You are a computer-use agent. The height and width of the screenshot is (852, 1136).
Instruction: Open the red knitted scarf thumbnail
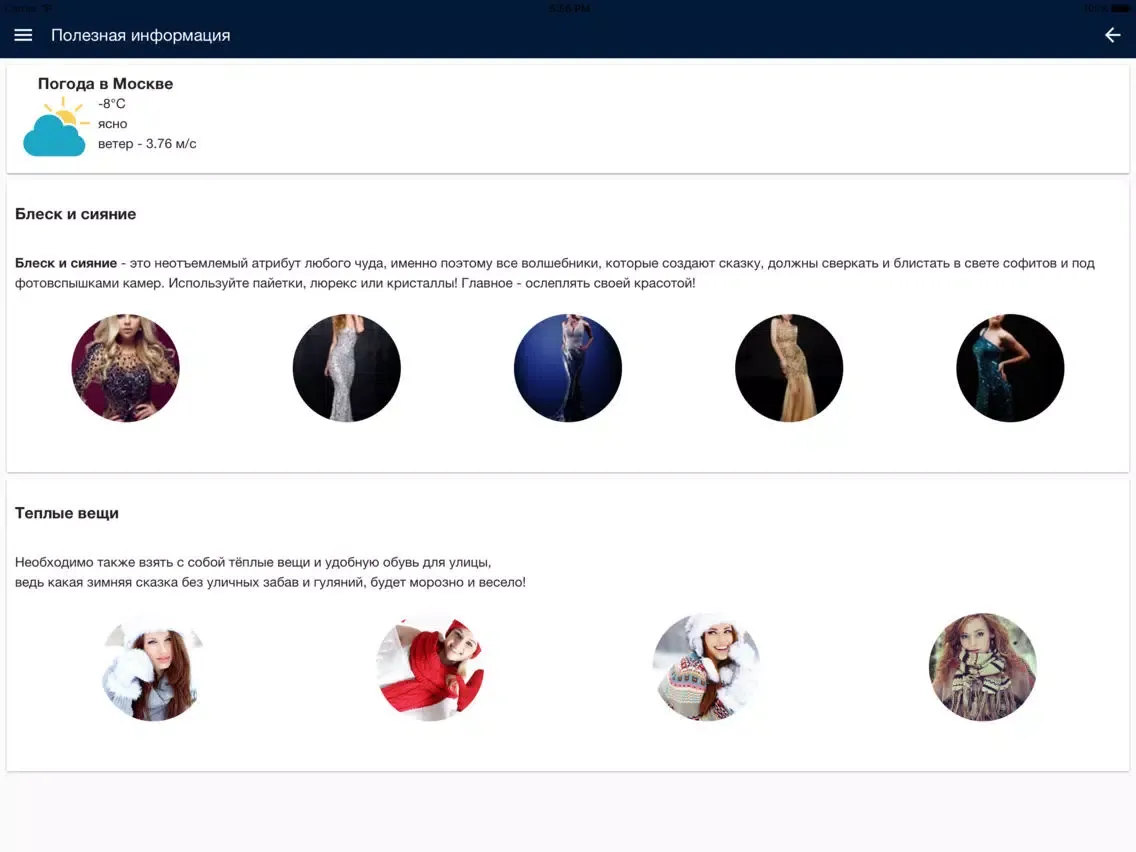click(430, 667)
